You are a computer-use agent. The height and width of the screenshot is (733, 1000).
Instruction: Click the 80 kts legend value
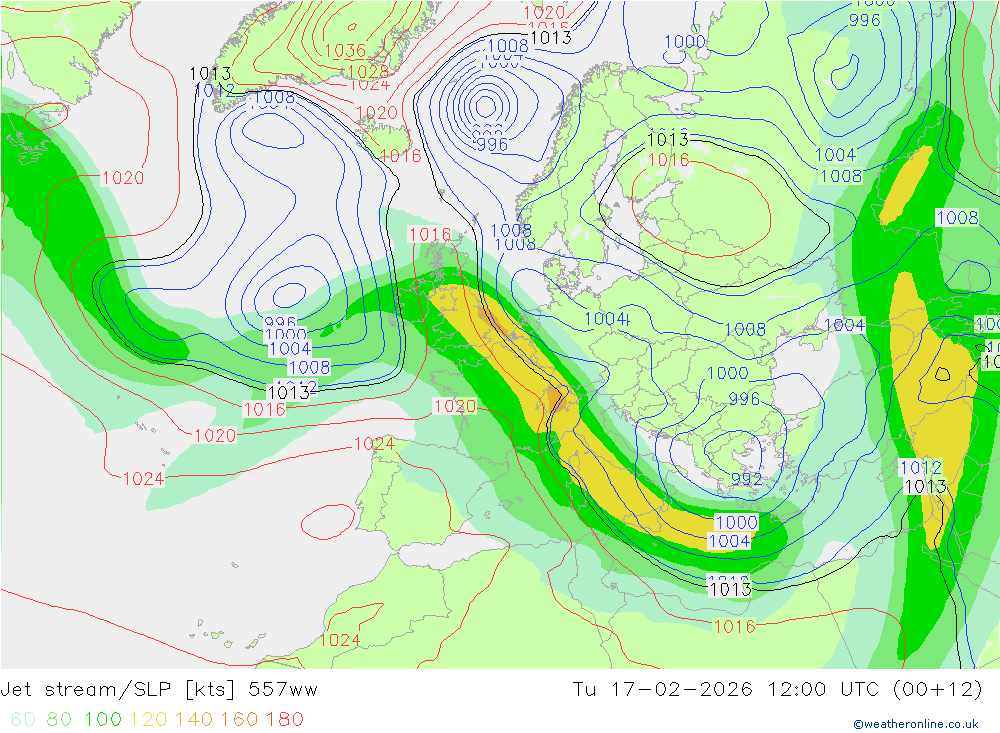click(59, 719)
